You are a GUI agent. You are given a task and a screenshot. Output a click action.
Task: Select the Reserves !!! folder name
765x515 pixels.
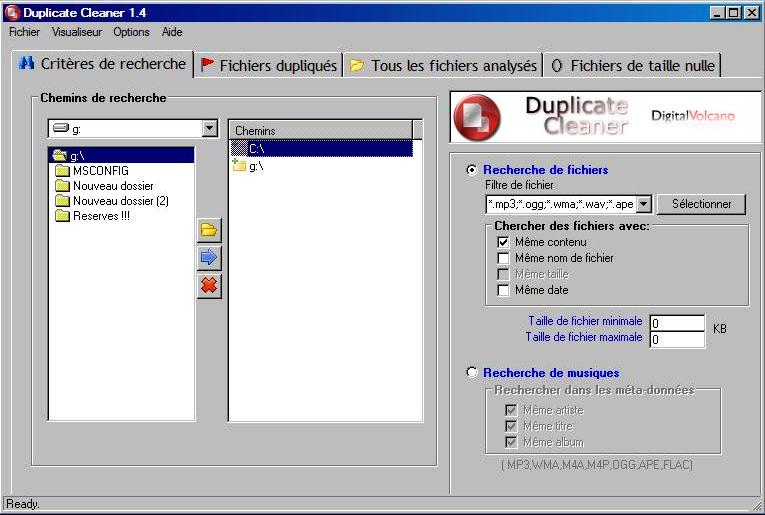pos(101,216)
